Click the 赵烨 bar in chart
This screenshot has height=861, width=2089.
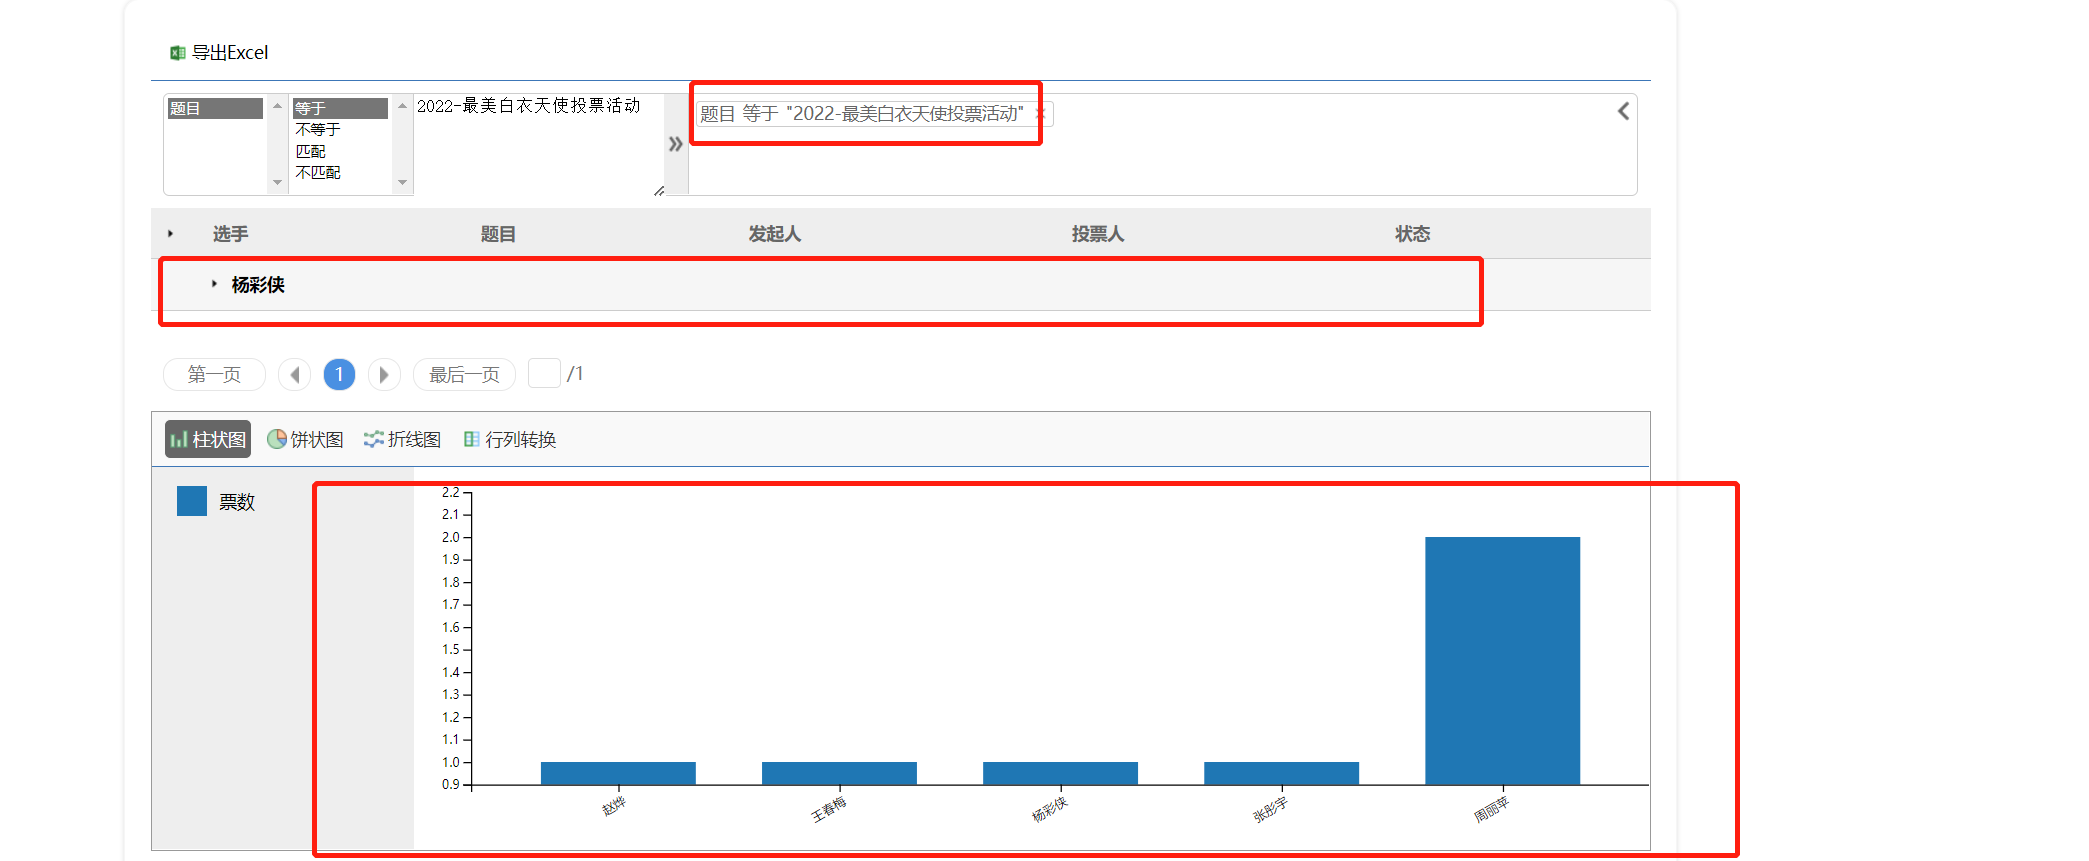click(x=618, y=773)
